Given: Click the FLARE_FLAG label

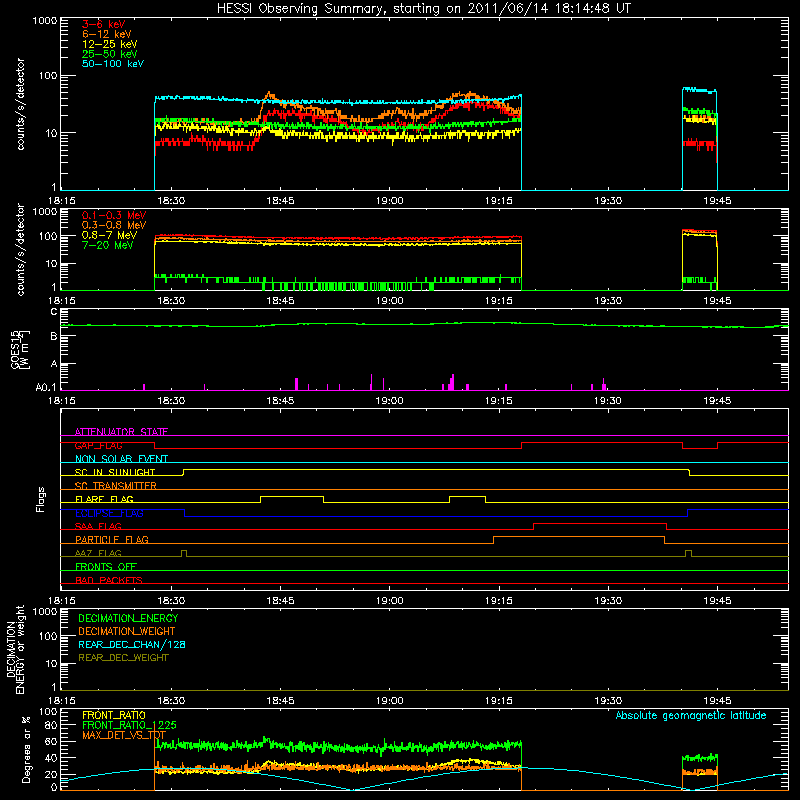Looking at the screenshot, I should (104, 499).
